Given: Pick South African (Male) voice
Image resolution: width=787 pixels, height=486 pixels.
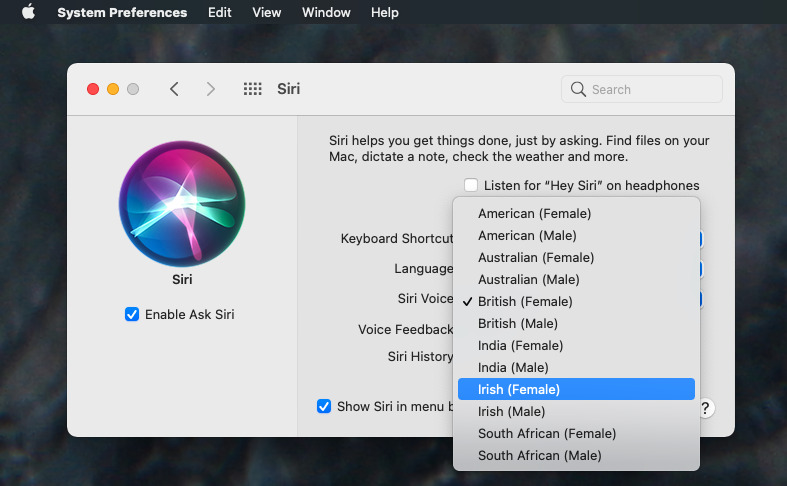Looking at the screenshot, I should 539,455.
